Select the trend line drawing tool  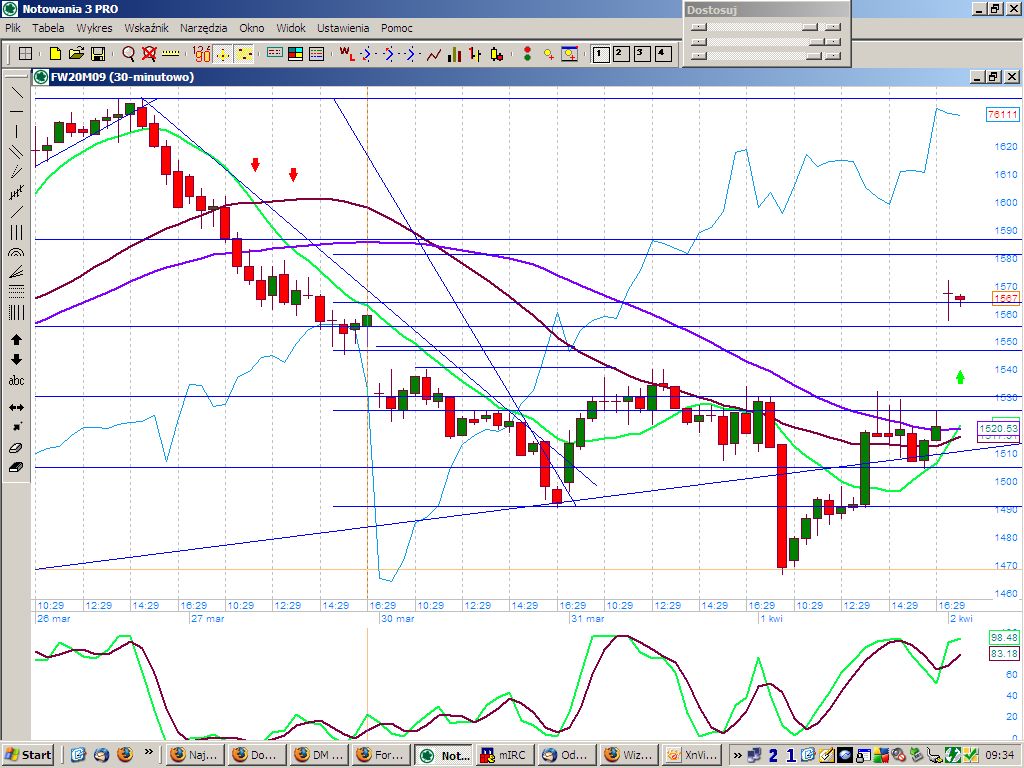pos(16,92)
